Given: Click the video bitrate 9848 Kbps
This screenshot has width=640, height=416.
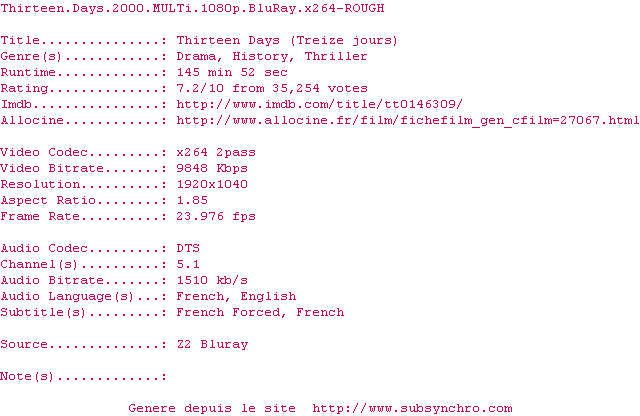Looking at the screenshot, I should (212, 168).
